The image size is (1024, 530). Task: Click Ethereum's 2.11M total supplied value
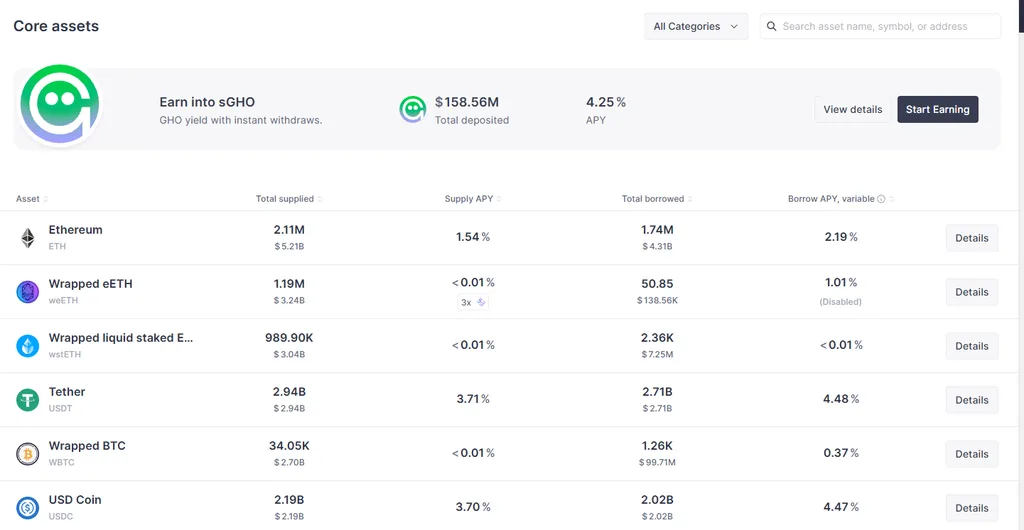point(289,230)
